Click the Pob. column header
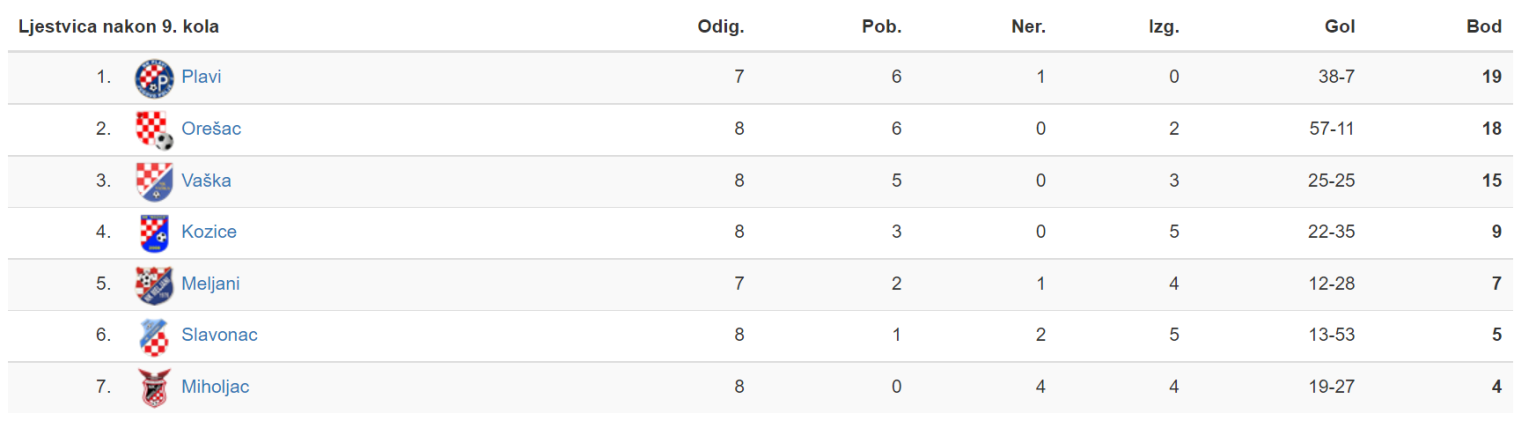The image size is (1536, 428). point(882,27)
